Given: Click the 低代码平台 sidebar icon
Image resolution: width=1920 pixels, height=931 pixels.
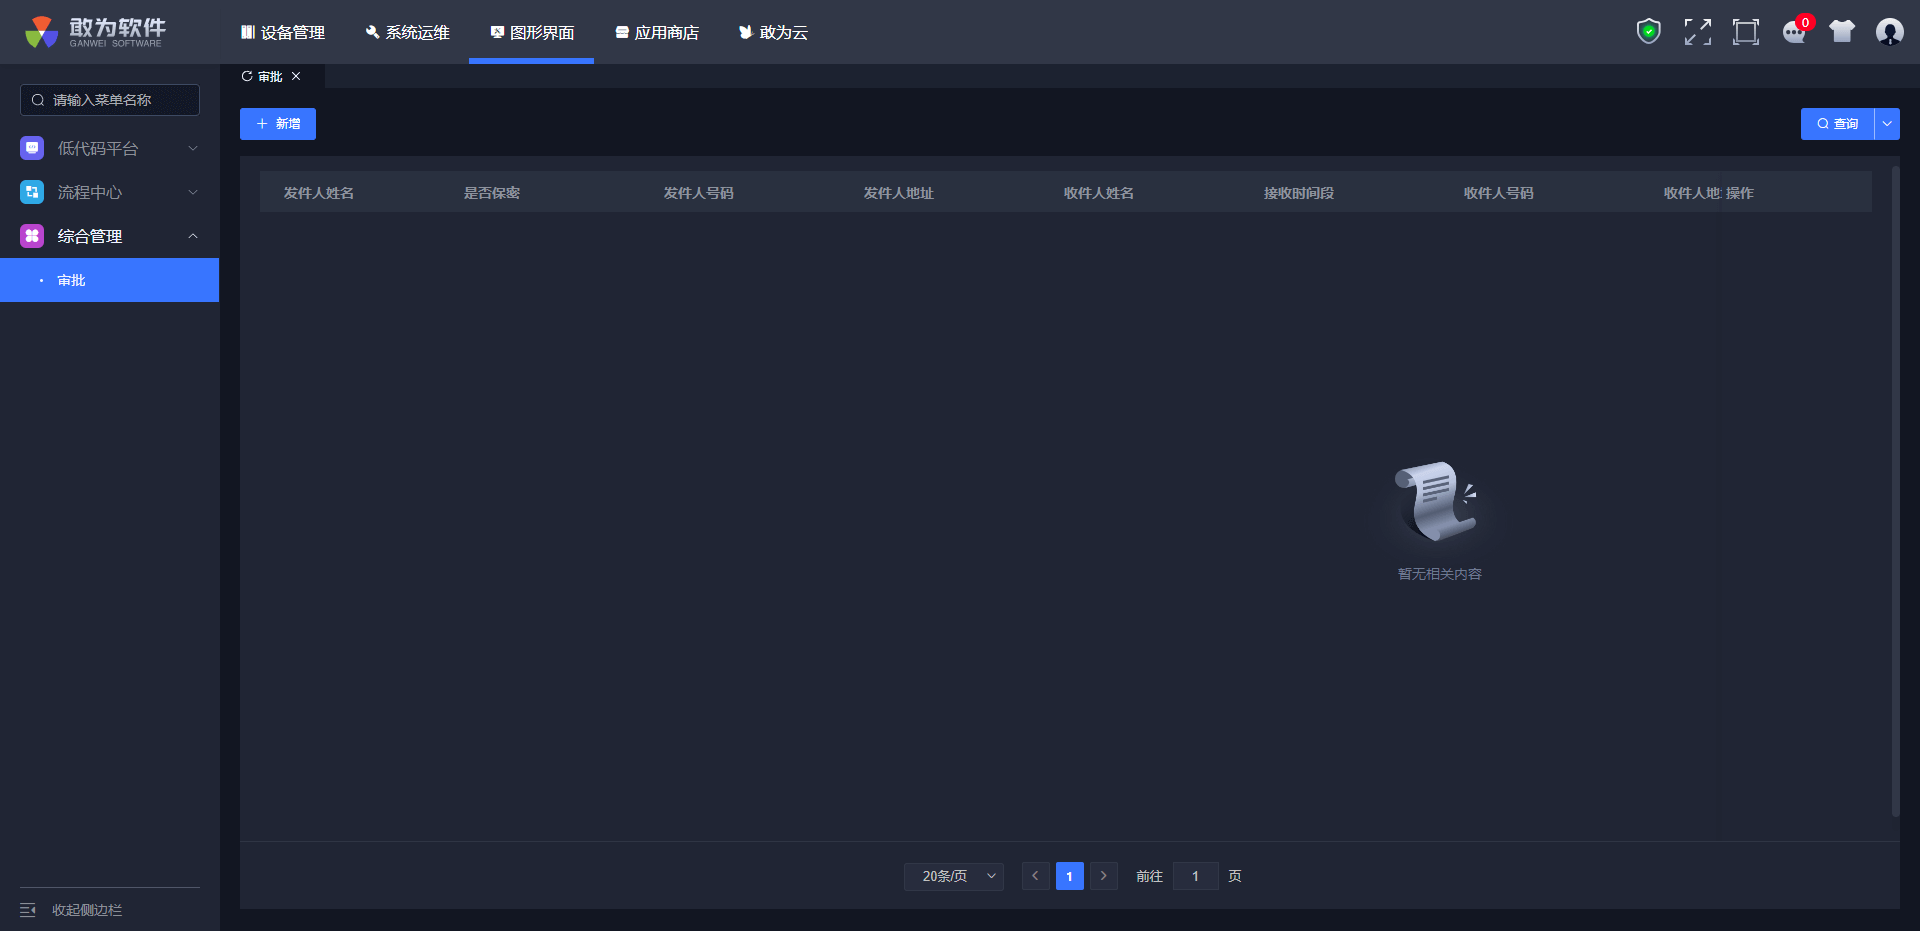Looking at the screenshot, I should [x=32, y=148].
